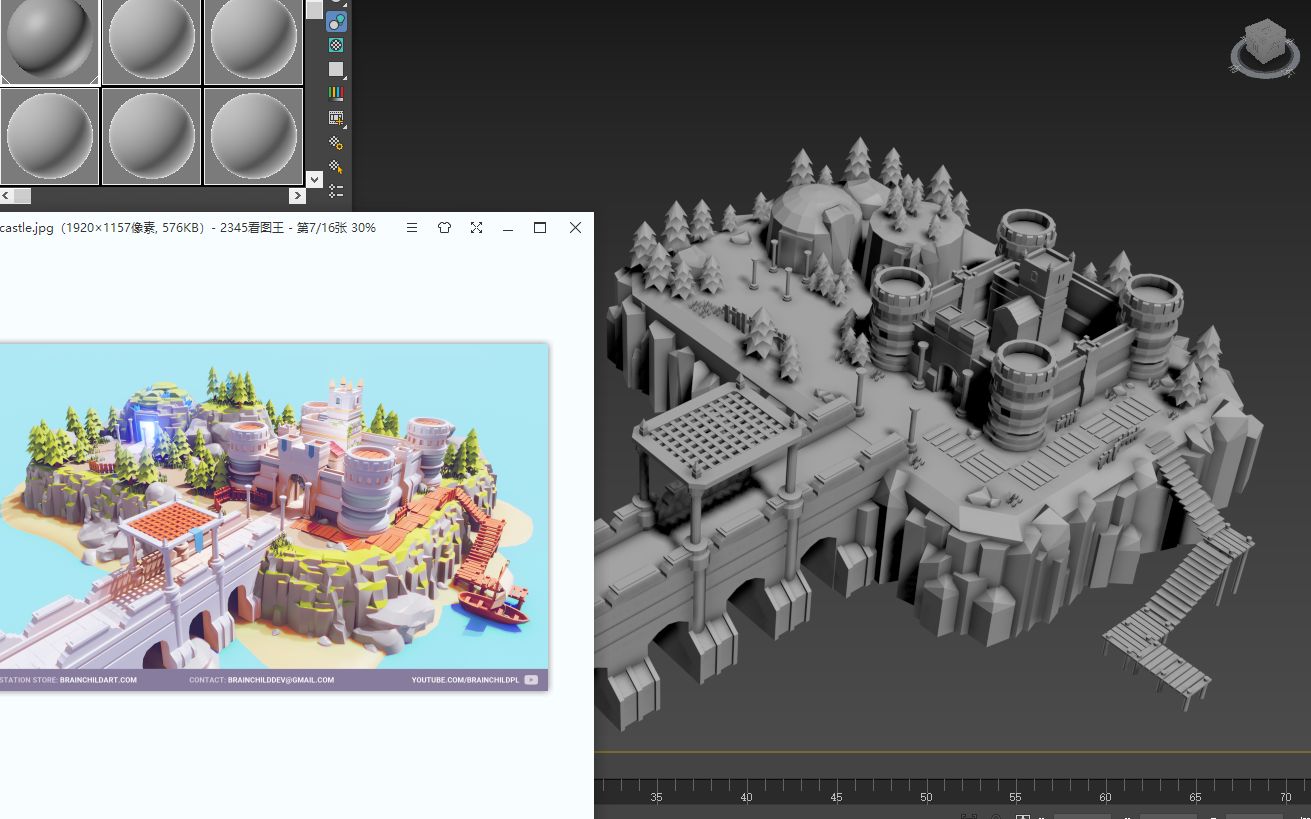Click the right arrow to scroll sample slots

pos(297,196)
